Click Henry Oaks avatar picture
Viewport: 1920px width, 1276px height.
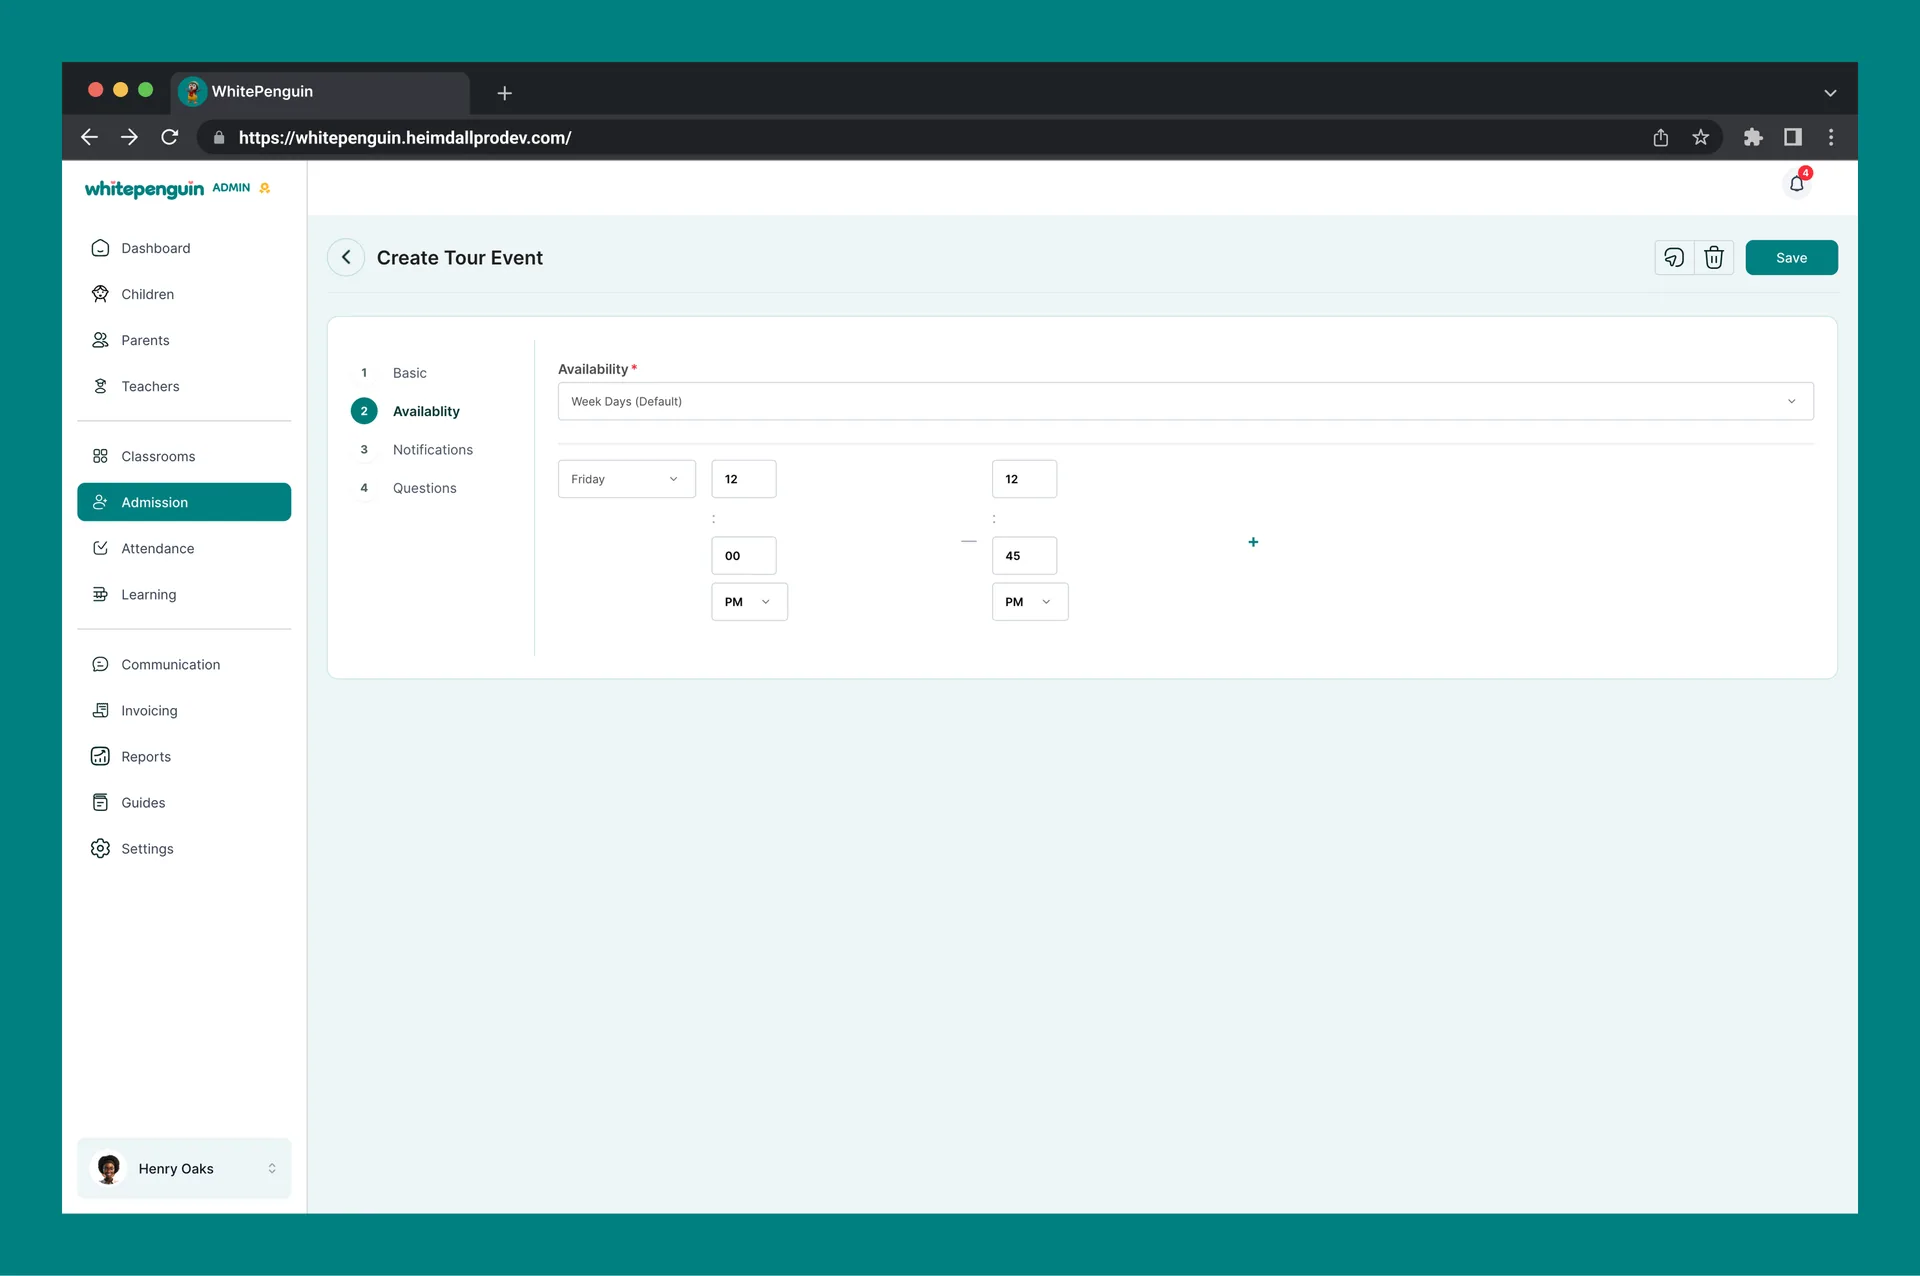(108, 1168)
